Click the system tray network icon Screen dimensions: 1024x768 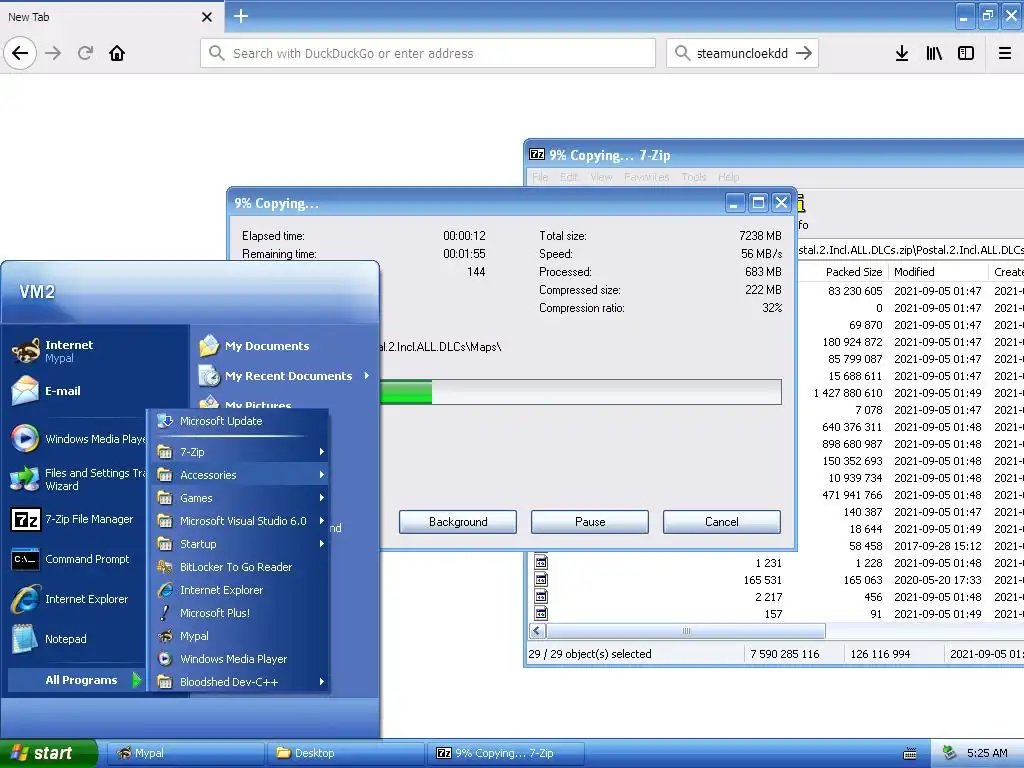point(950,753)
